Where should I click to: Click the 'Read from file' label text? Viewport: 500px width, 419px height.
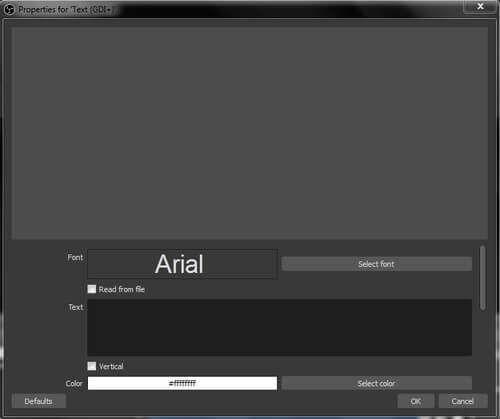tap(122, 289)
